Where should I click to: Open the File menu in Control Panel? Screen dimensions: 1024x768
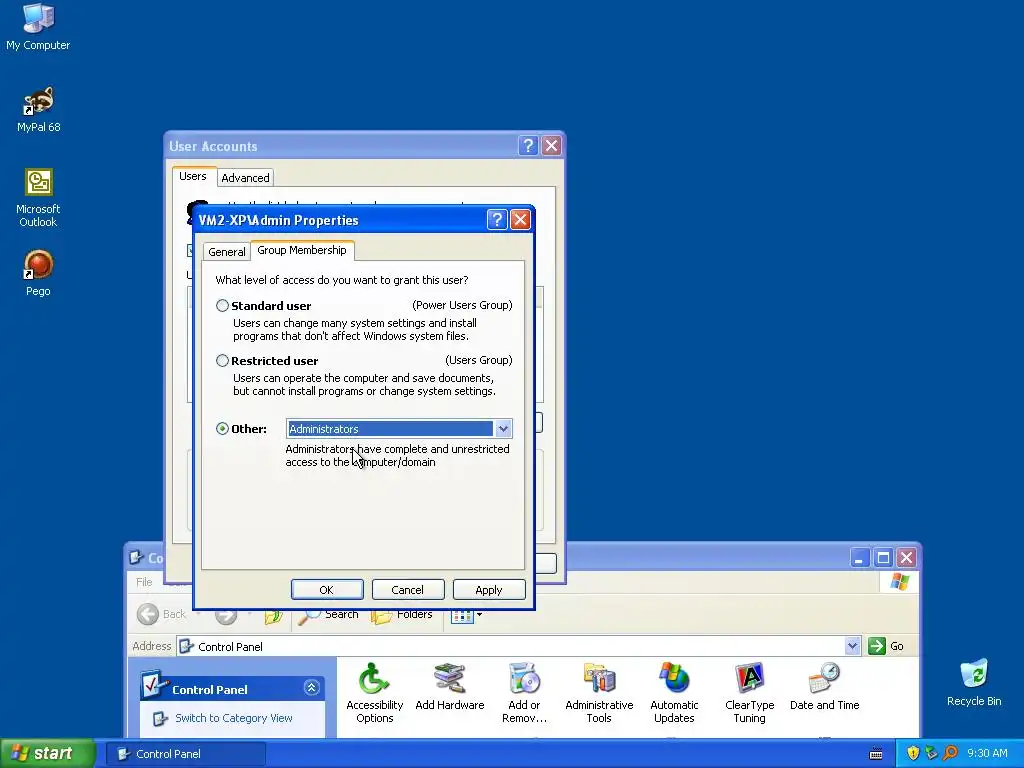(x=144, y=582)
